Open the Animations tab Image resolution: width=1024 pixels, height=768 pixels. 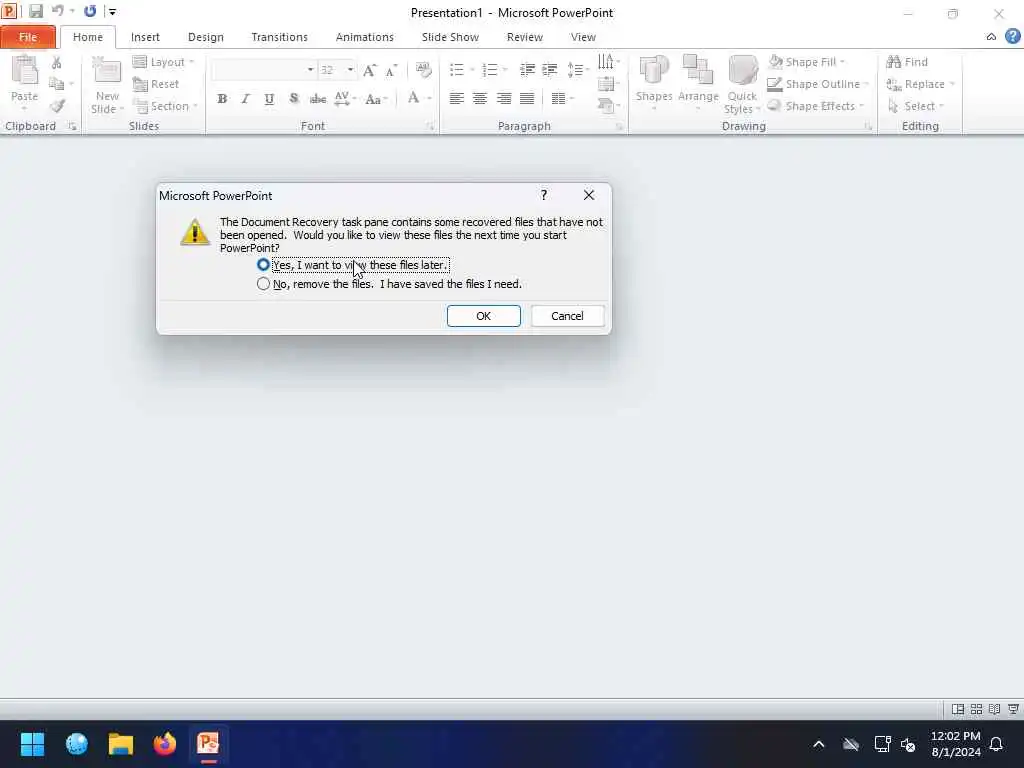pyautogui.click(x=364, y=37)
